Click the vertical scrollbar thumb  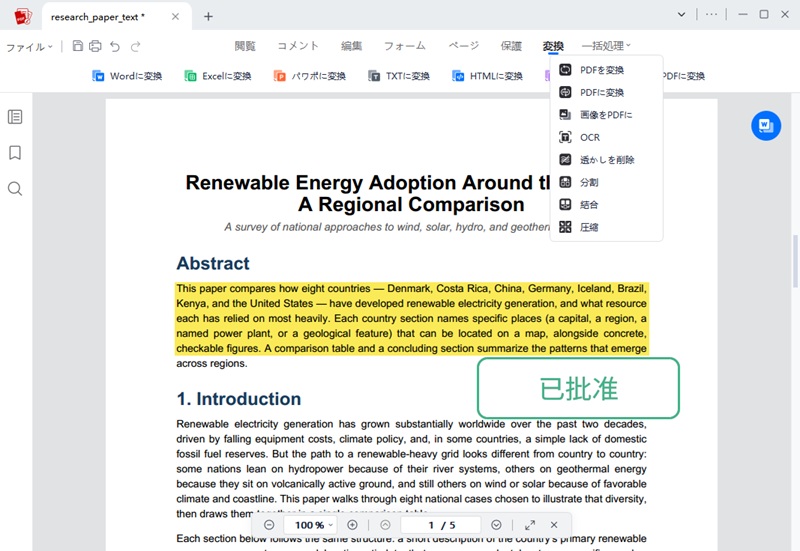(795, 261)
